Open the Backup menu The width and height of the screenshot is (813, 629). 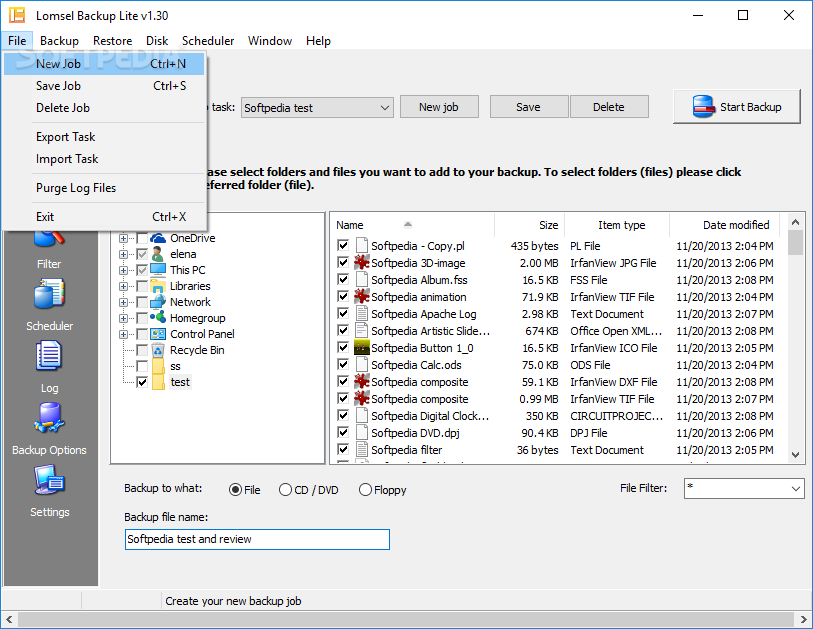click(59, 40)
